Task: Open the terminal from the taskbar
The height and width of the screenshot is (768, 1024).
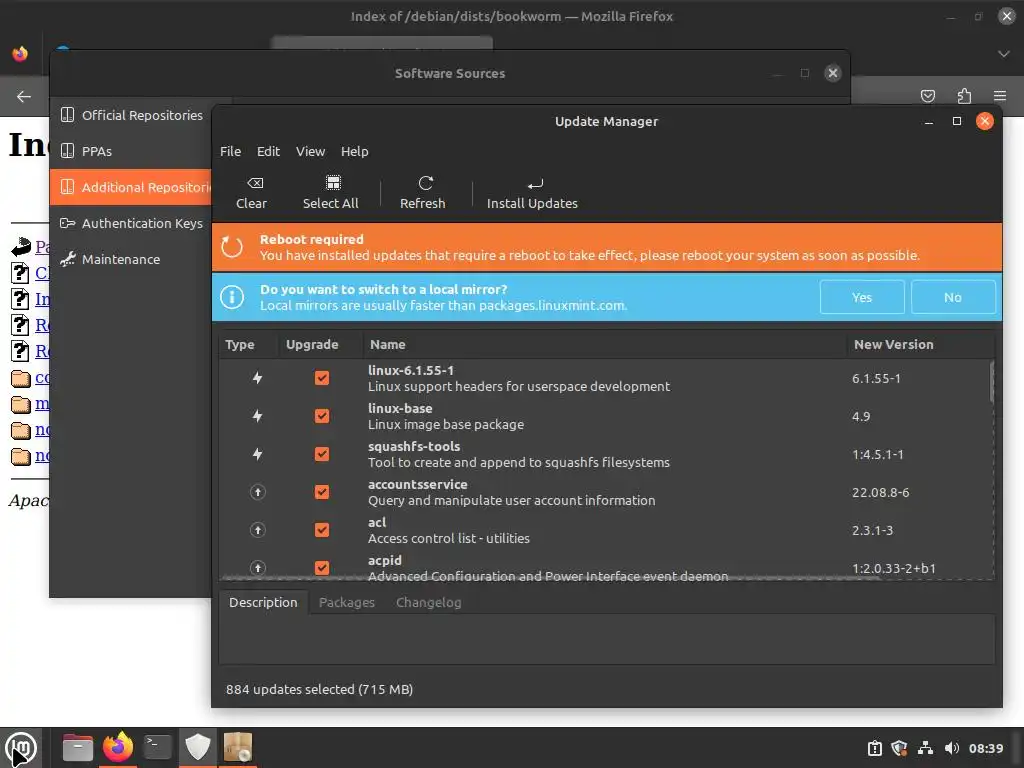Action: point(157,747)
